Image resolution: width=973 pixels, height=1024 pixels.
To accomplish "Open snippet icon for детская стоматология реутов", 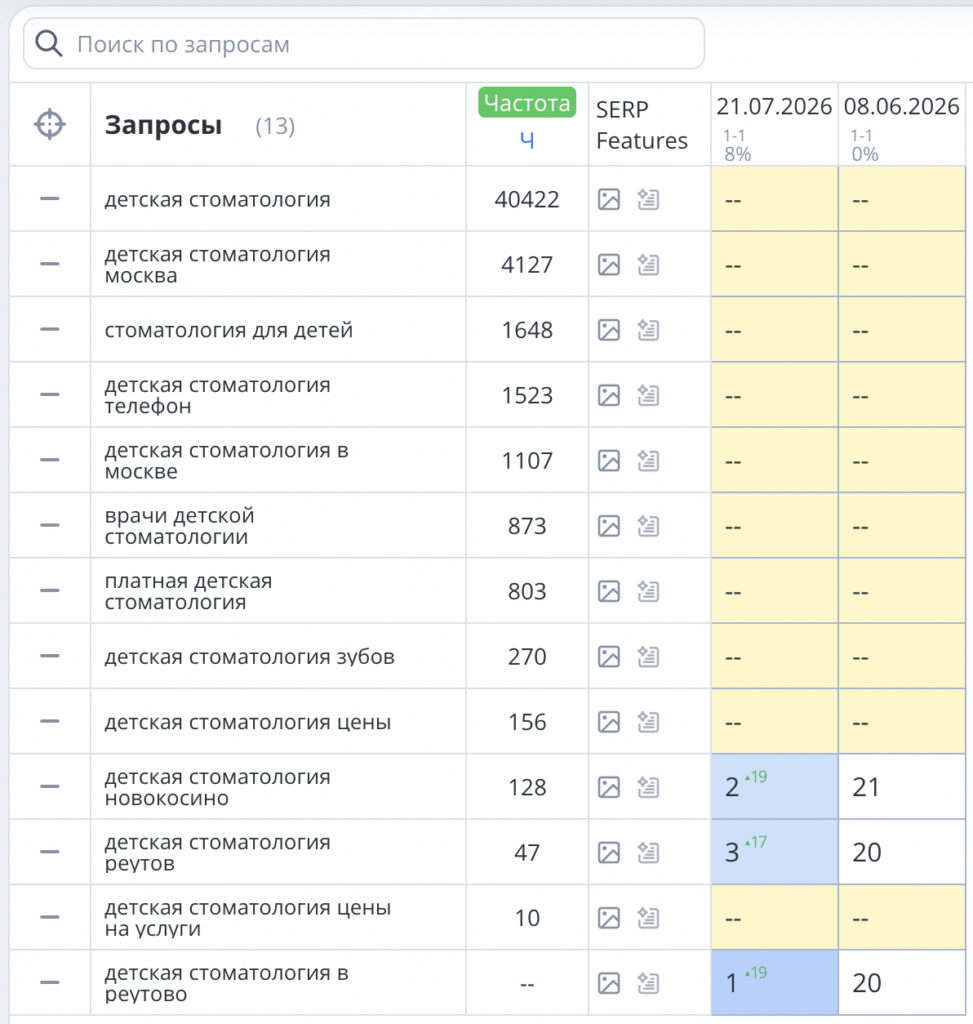I will tap(648, 852).
